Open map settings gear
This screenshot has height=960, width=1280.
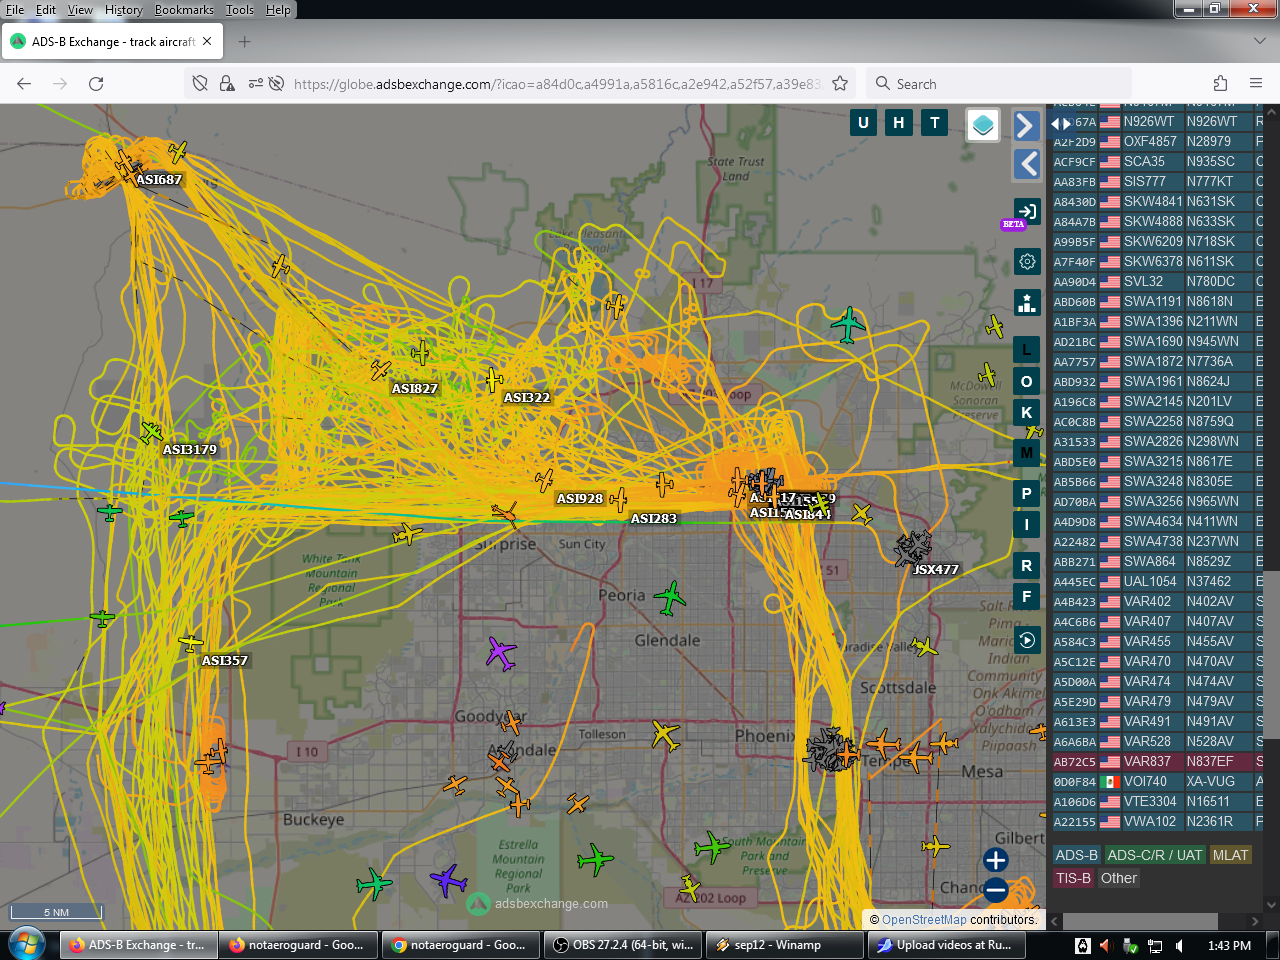1027,262
